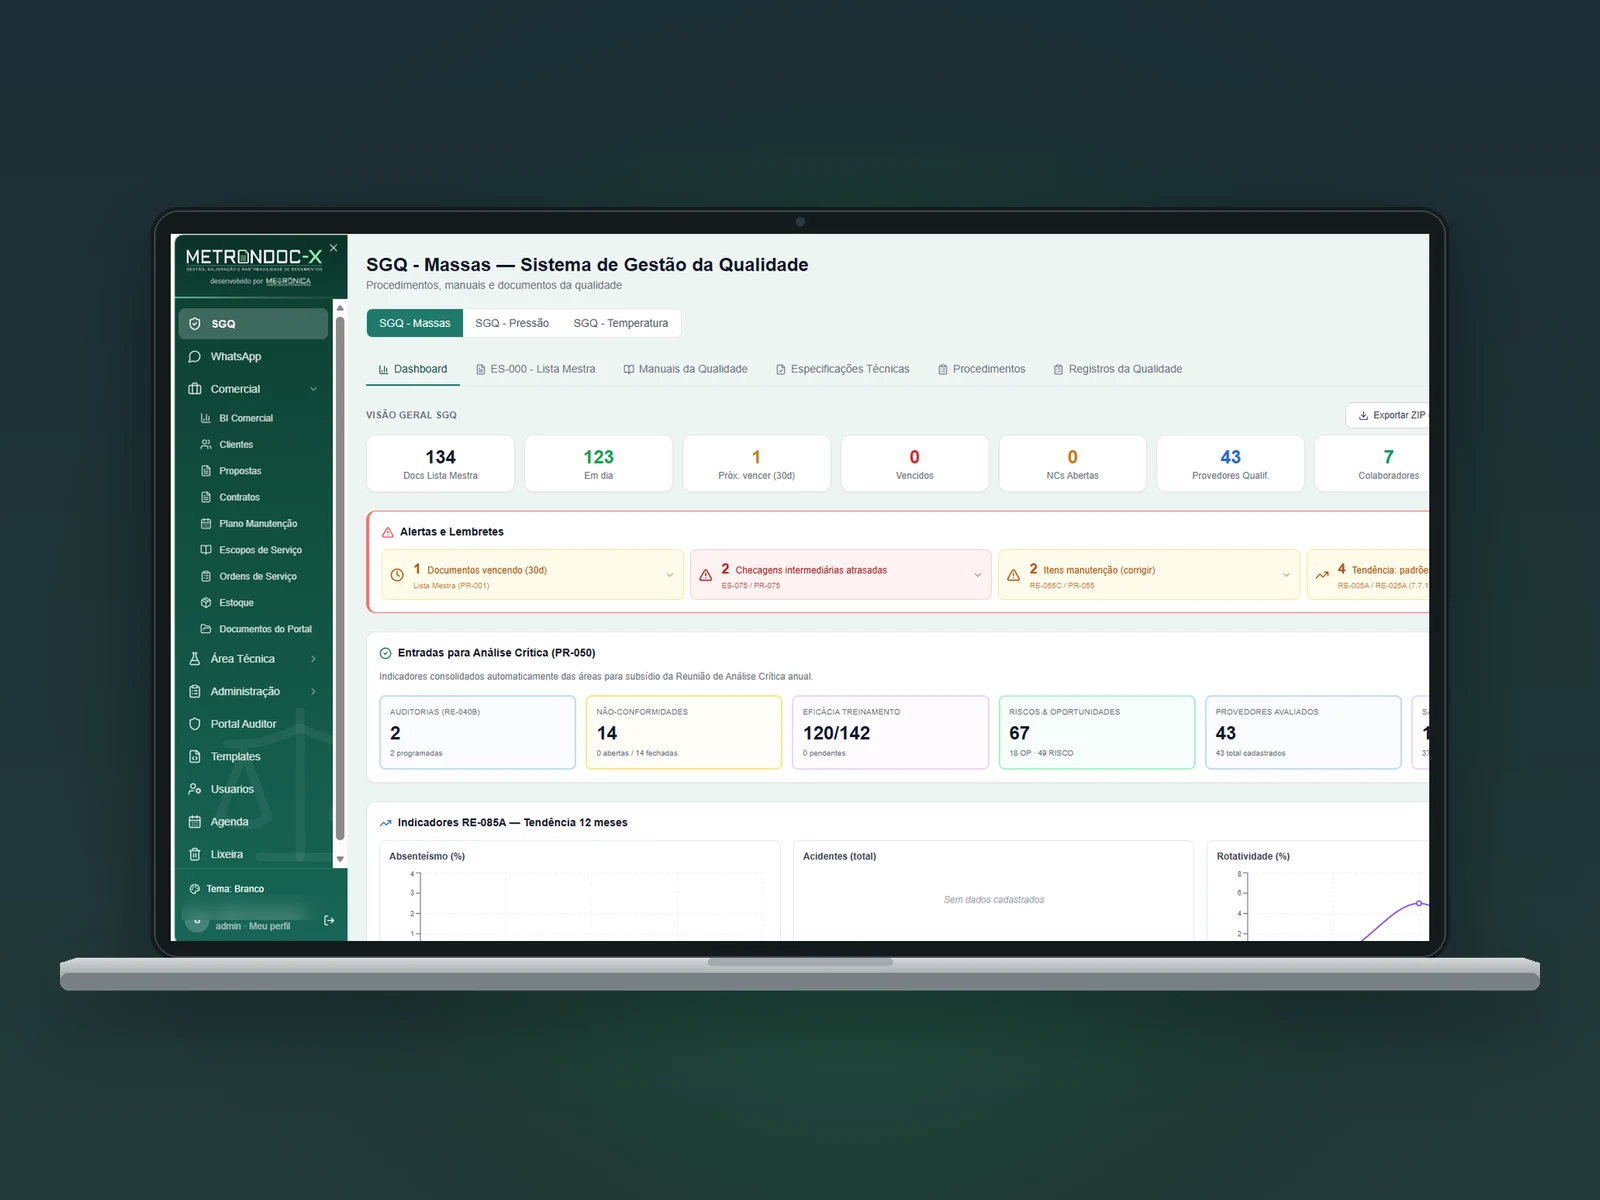Select the SGQ - Massas tab
1600x1200 pixels.
click(415, 323)
